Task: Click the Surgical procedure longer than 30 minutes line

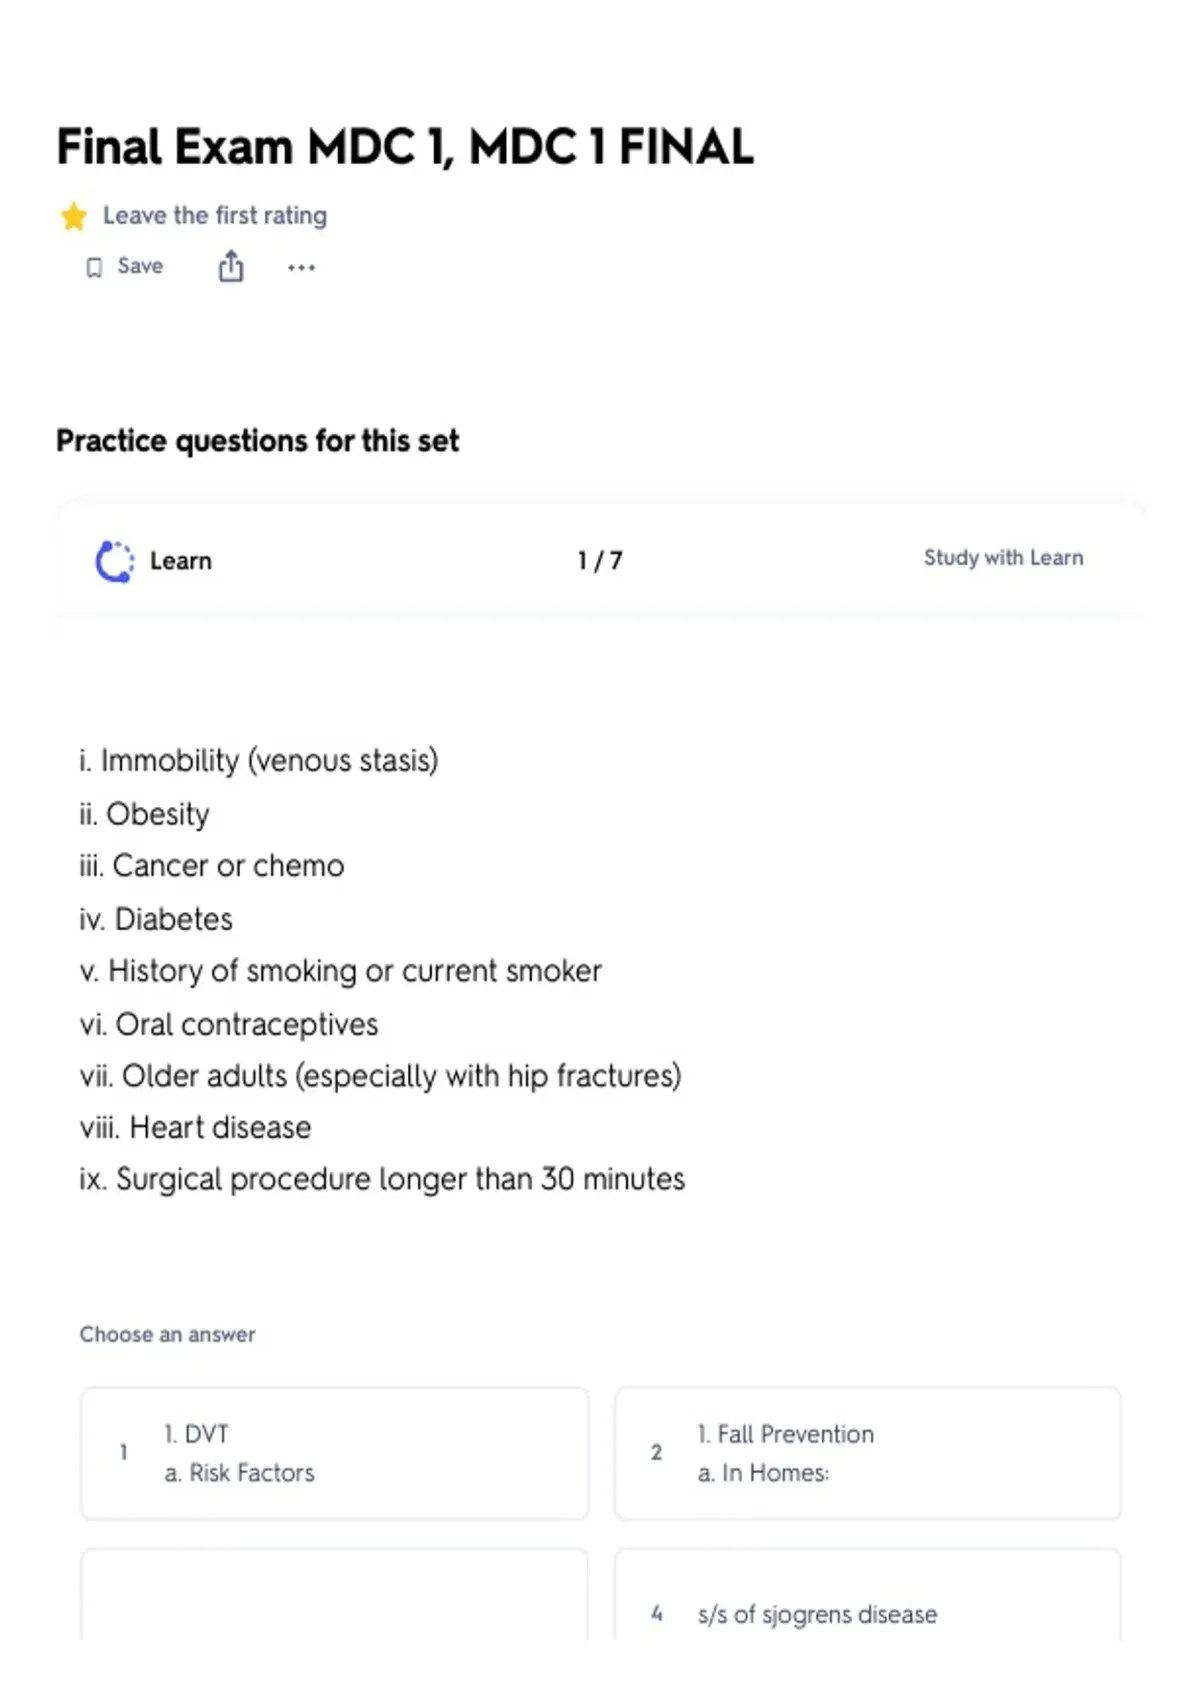Action: (x=383, y=1180)
